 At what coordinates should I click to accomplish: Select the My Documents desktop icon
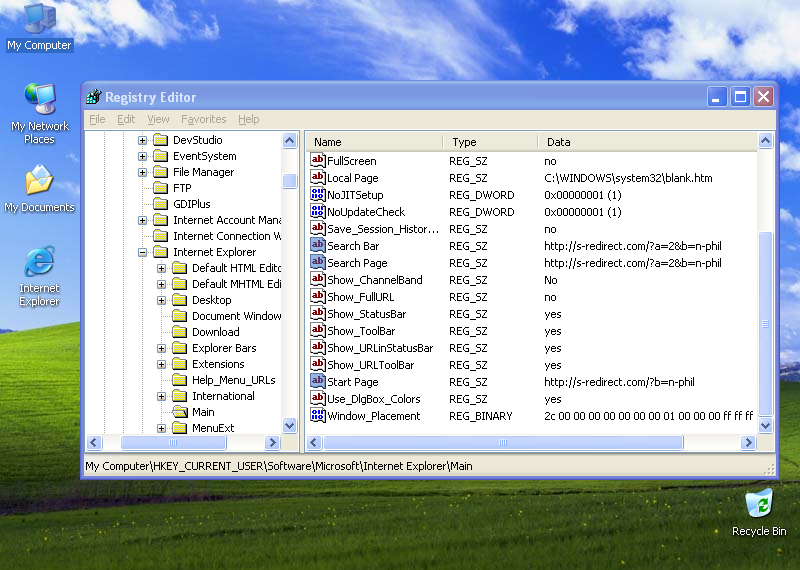(39, 189)
